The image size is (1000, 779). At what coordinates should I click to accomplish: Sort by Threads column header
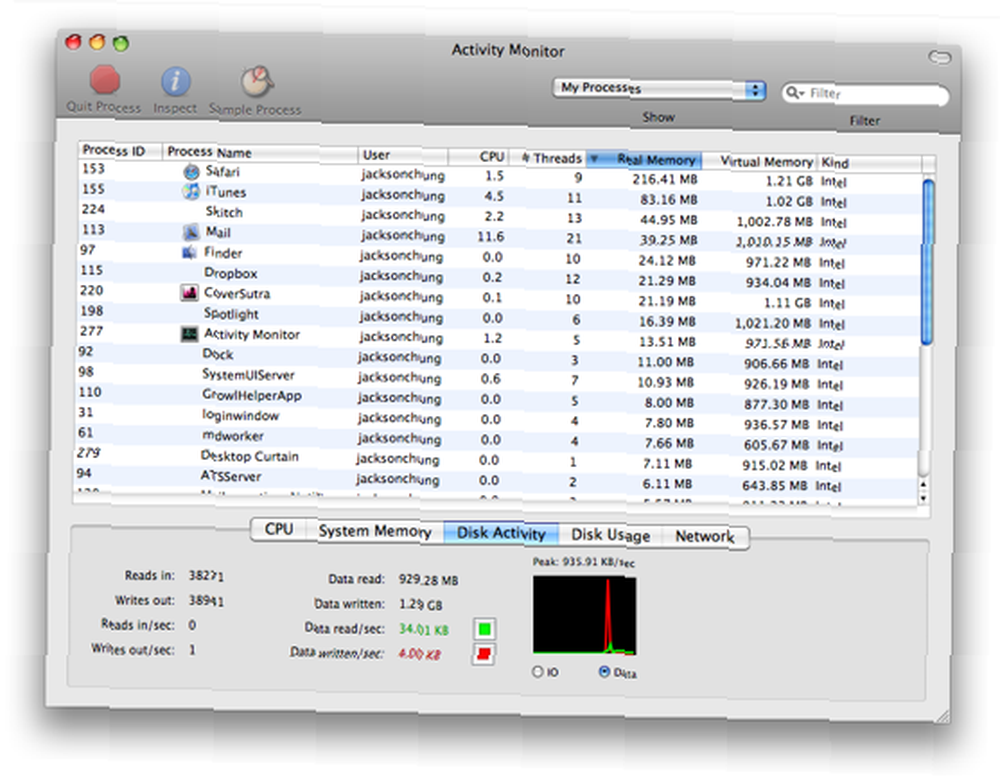pyautogui.click(x=547, y=158)
